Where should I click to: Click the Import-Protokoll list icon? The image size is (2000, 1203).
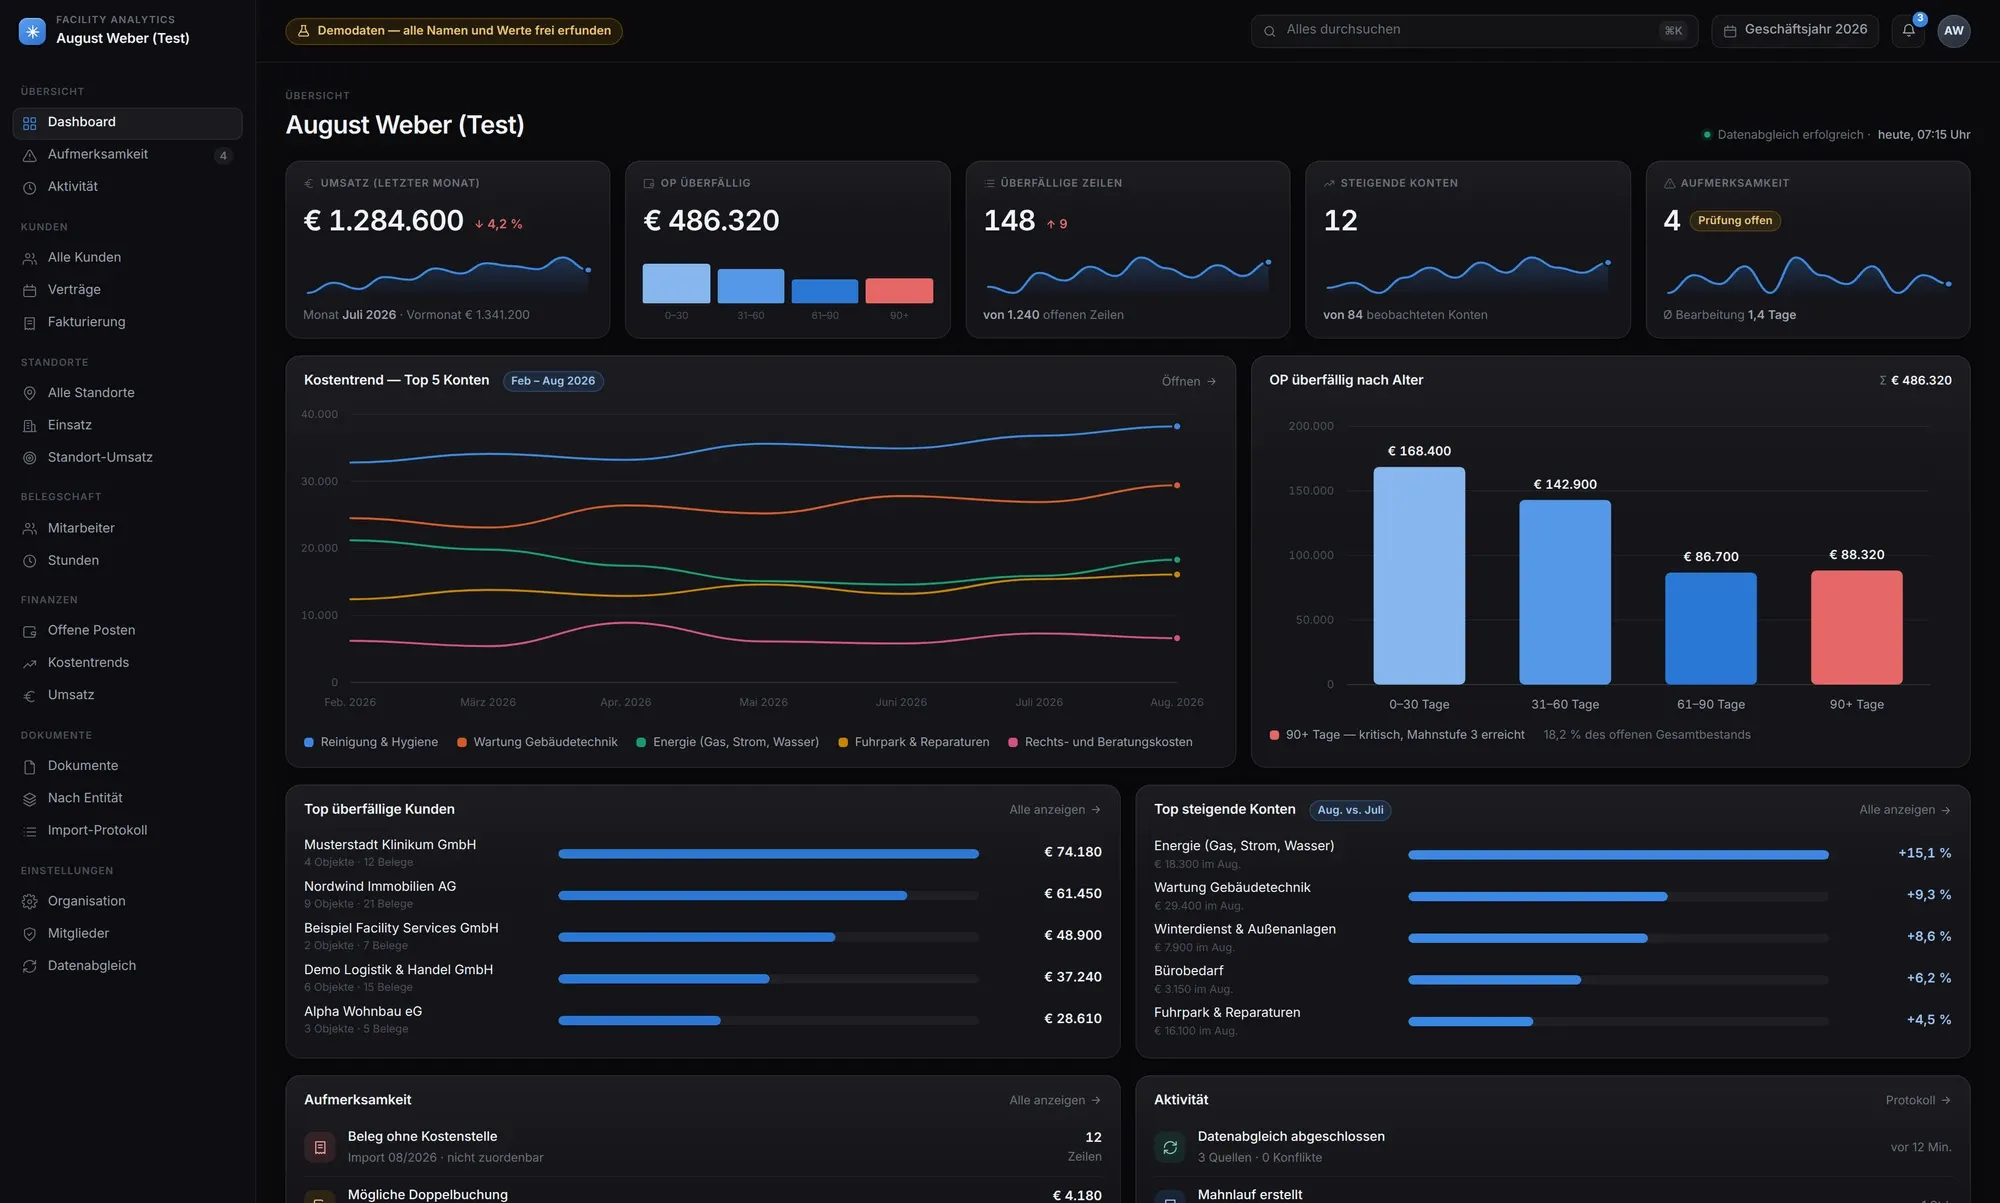(30, 831)
